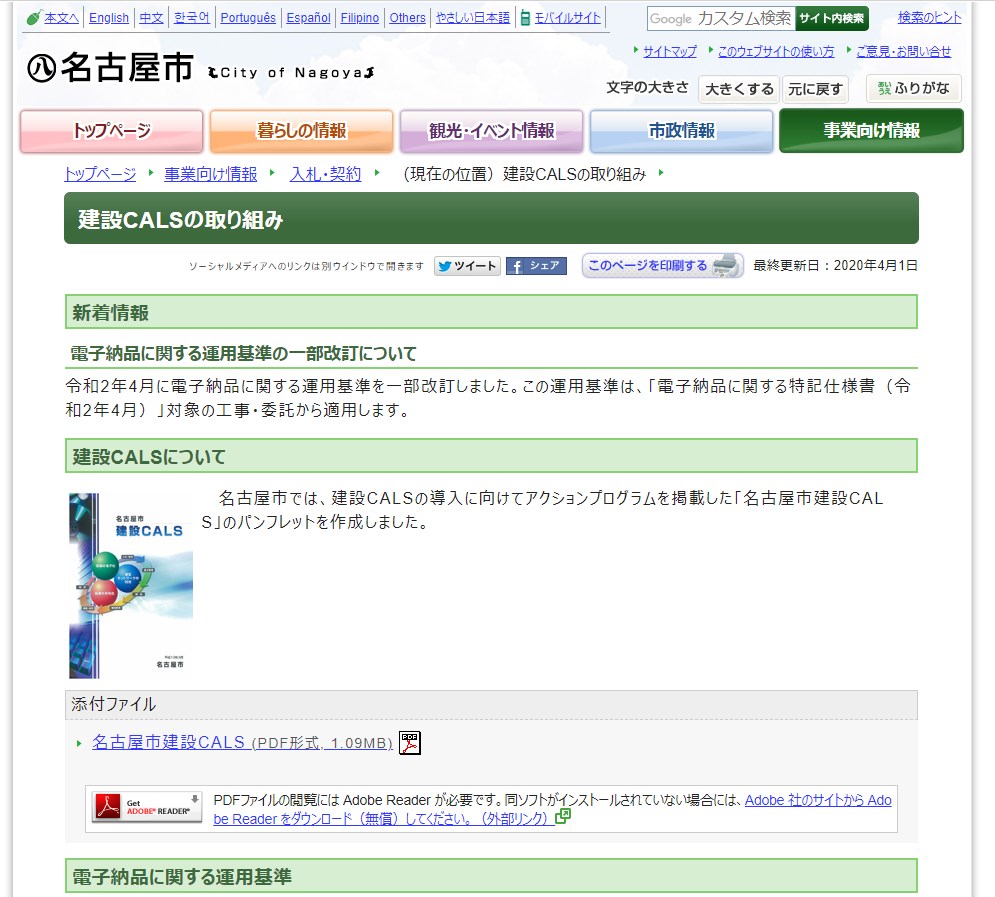995x897 pixels.
Task: Select the 市政情報 tab
Action: [681, 131]
